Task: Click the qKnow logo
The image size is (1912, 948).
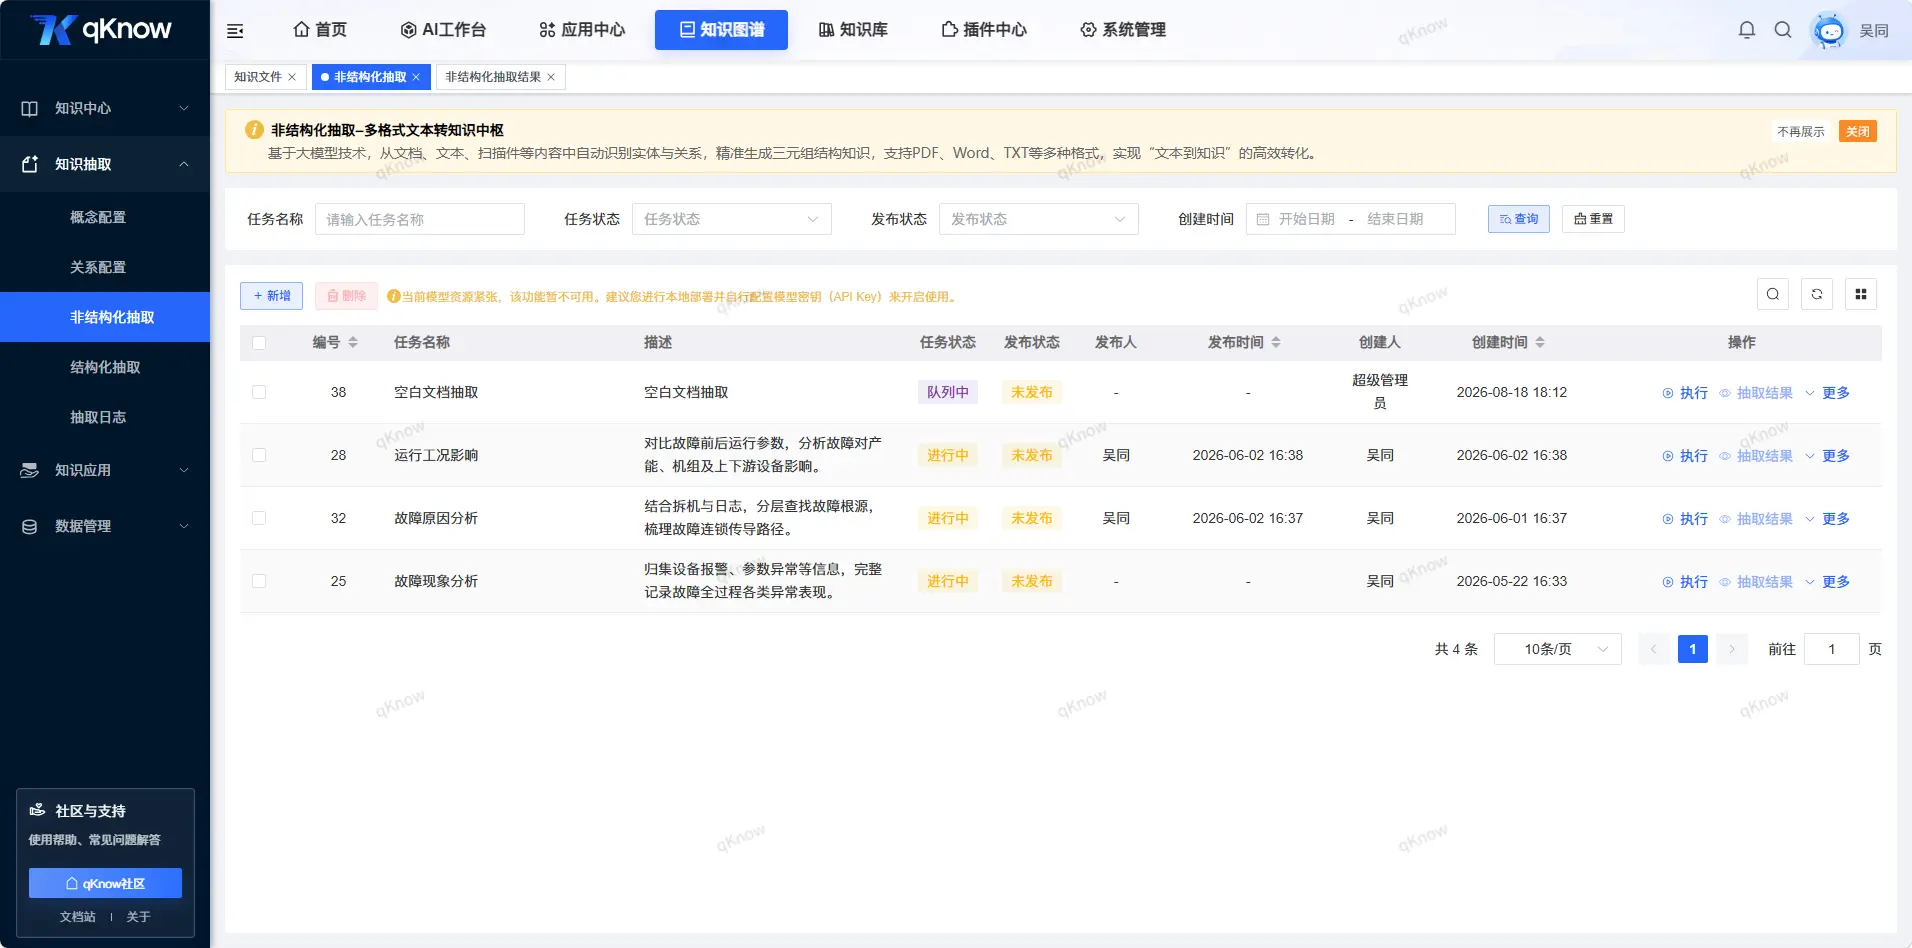Action: [101, 29]
